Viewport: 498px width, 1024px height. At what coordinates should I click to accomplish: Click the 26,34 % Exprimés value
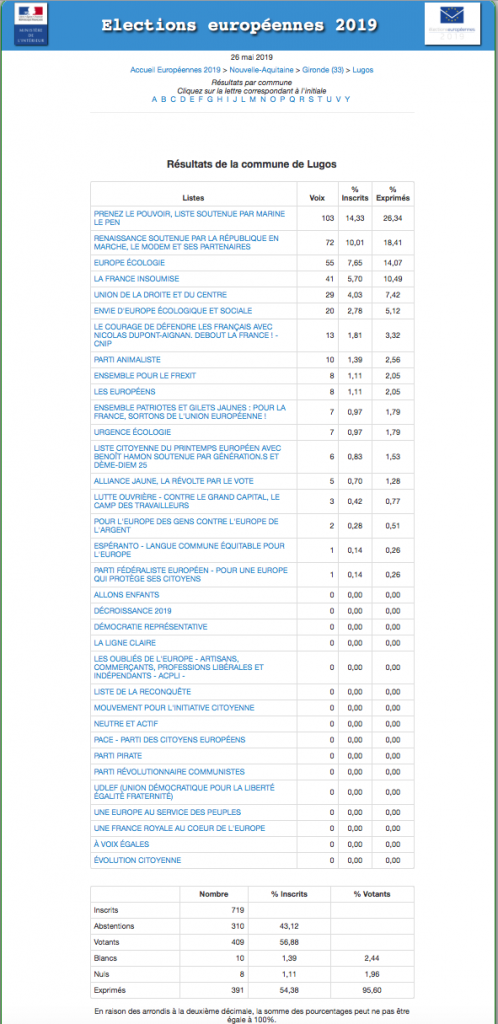click(393, 217)
